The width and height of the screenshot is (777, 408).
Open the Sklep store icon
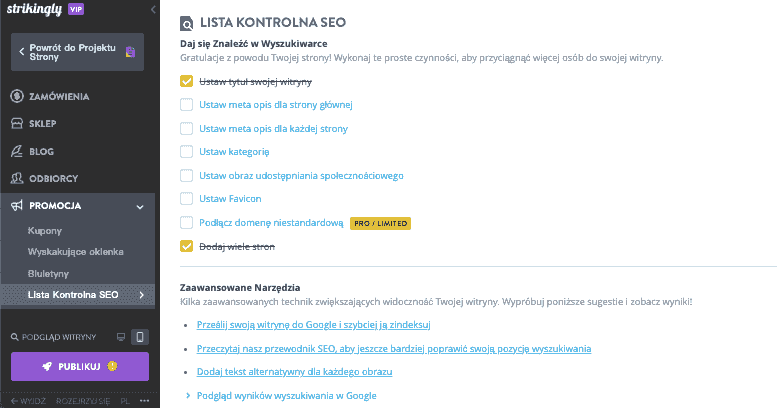tap(17, 123)
